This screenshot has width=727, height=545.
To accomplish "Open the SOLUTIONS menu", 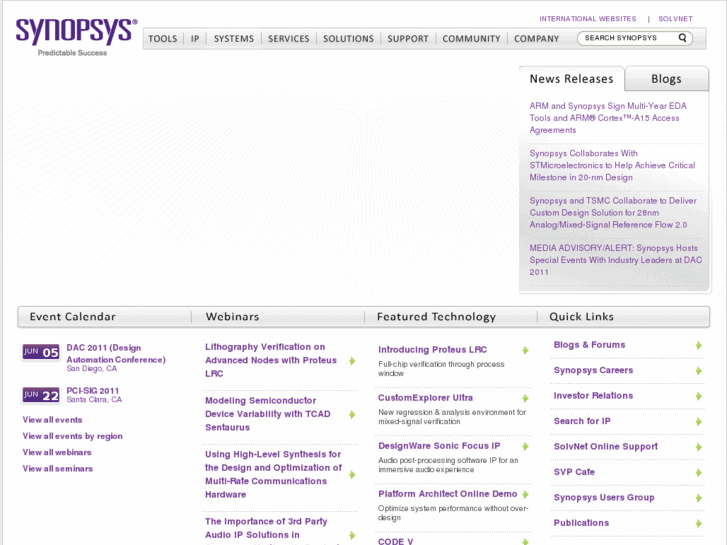I will click(x=348, y=38).
